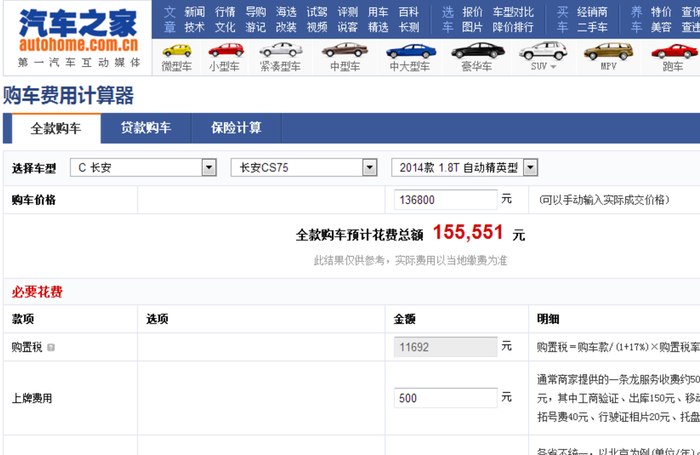Open the 行情 navigation link
The image size is (700, 455).
225,12
